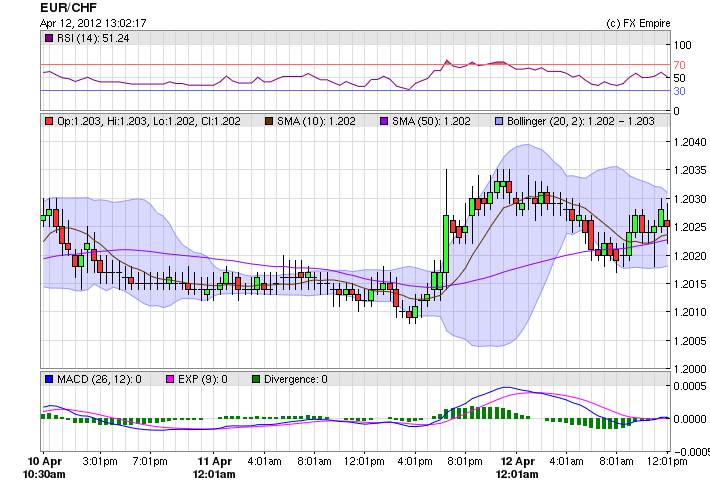Click the EUR/CHF chart title

(x=68, y=8)
